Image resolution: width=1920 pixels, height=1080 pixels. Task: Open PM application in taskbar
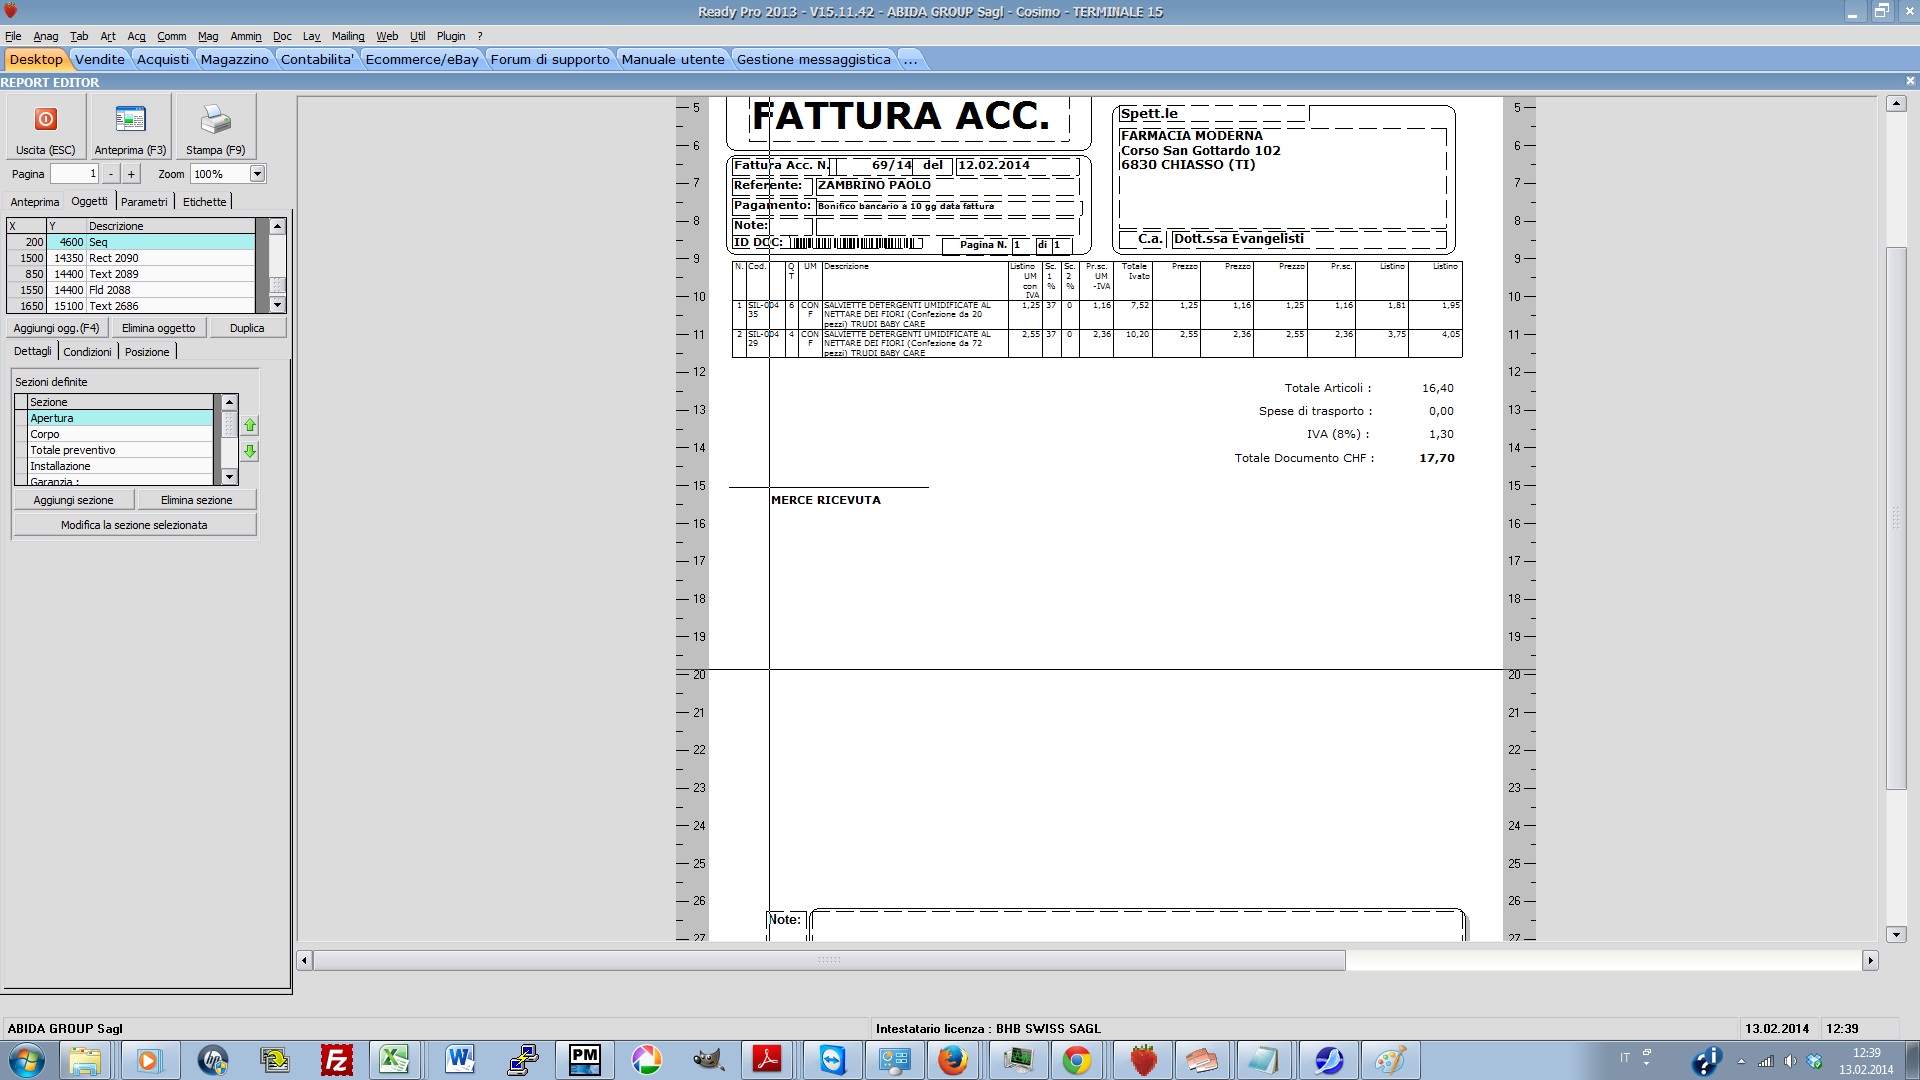click(x=584, y=1060)
